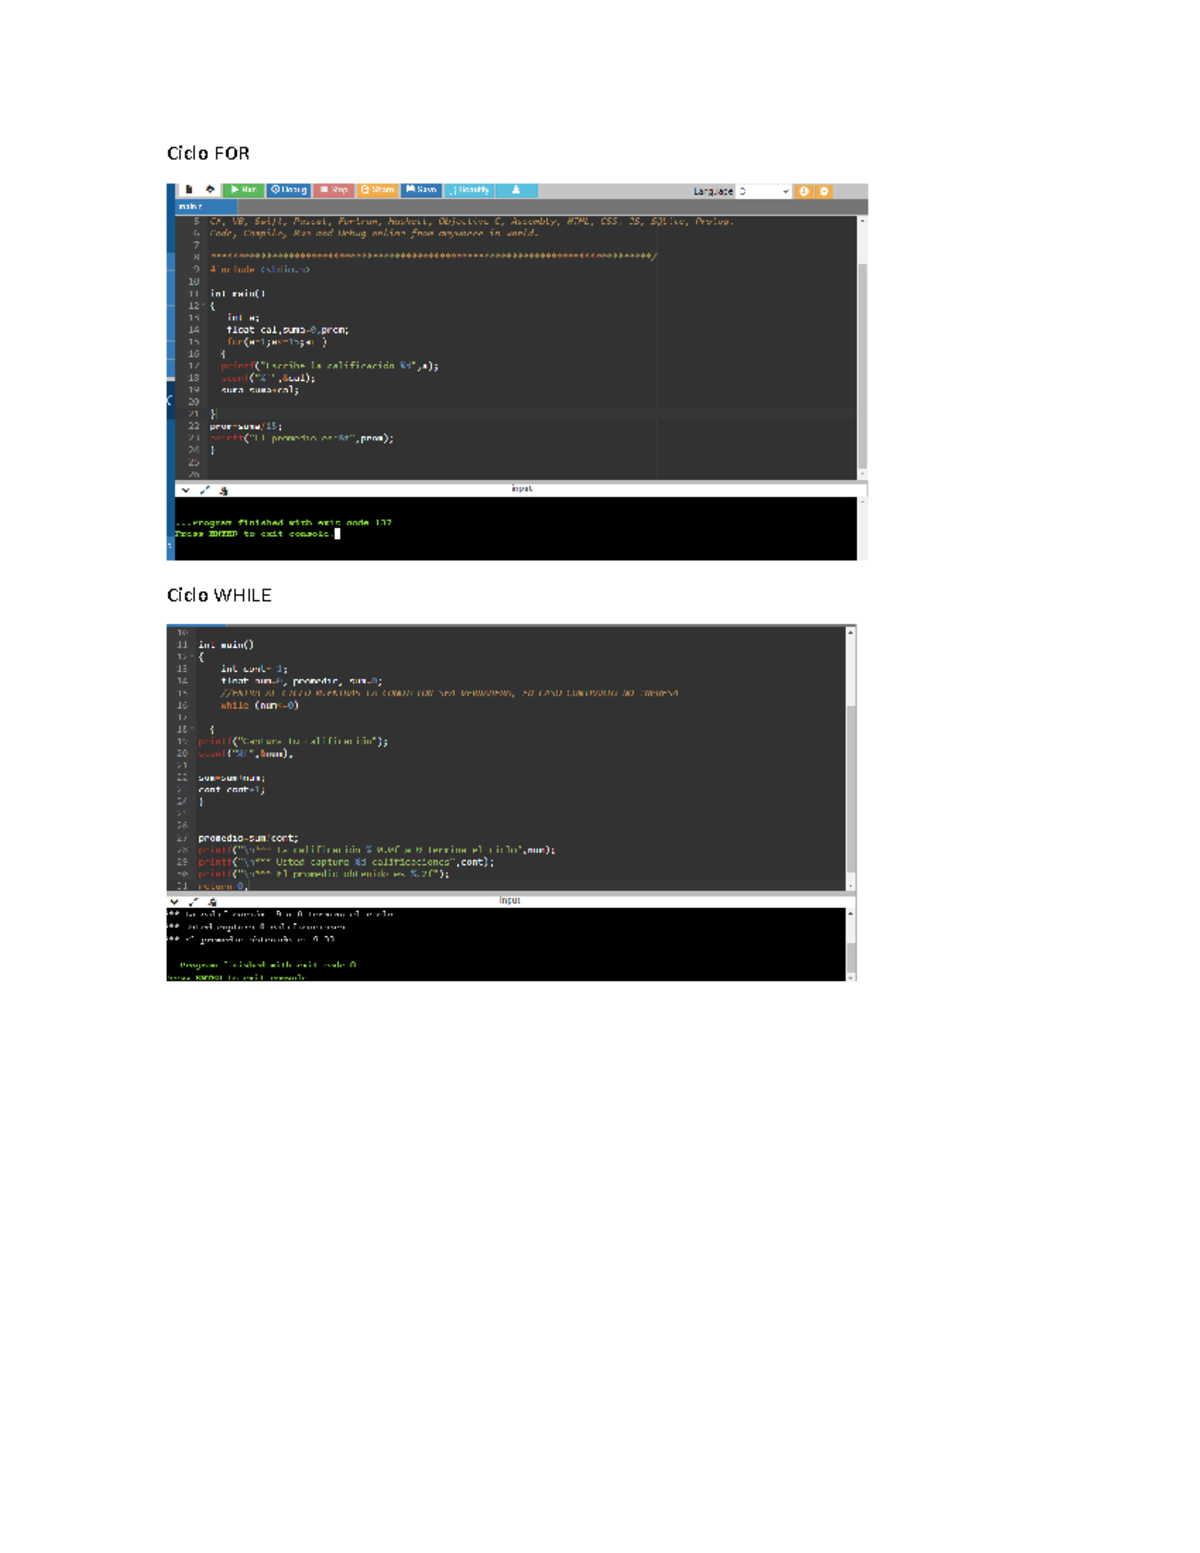Run the program with the Run button

pyautogui.click(x=243, y=189)
